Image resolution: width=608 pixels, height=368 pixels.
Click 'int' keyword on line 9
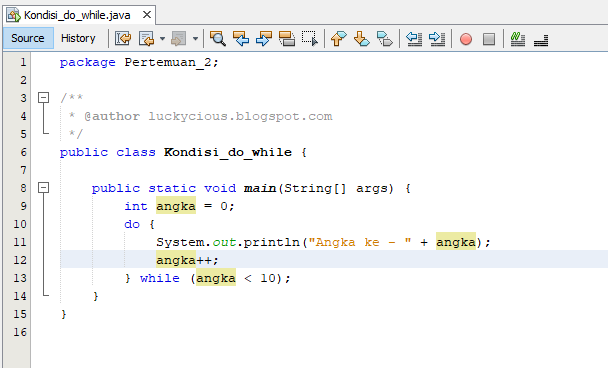(136, 206)
